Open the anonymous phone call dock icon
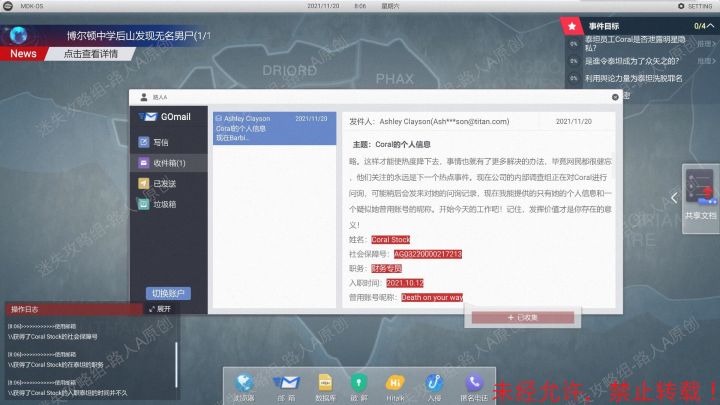Viewport: 720px width, 405px height. (474, 383)
